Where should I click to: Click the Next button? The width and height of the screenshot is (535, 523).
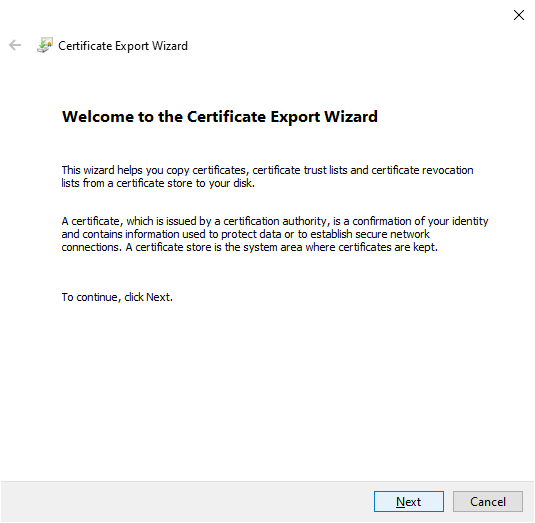(409, 502)
